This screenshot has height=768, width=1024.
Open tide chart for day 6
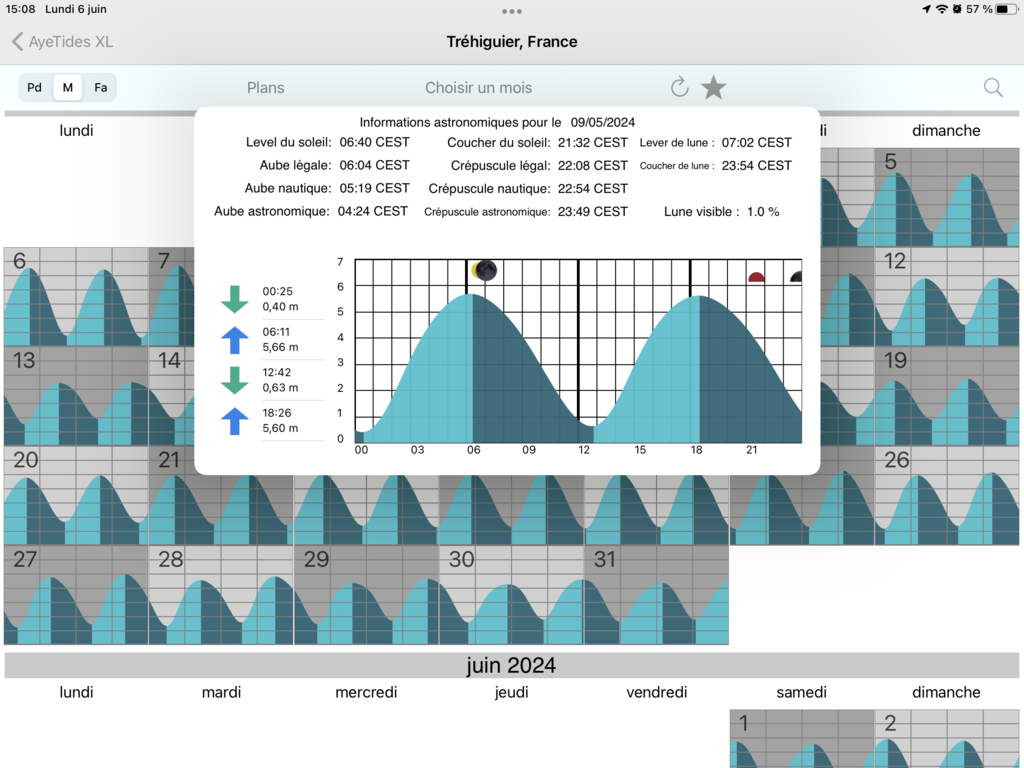pos(76,296)
